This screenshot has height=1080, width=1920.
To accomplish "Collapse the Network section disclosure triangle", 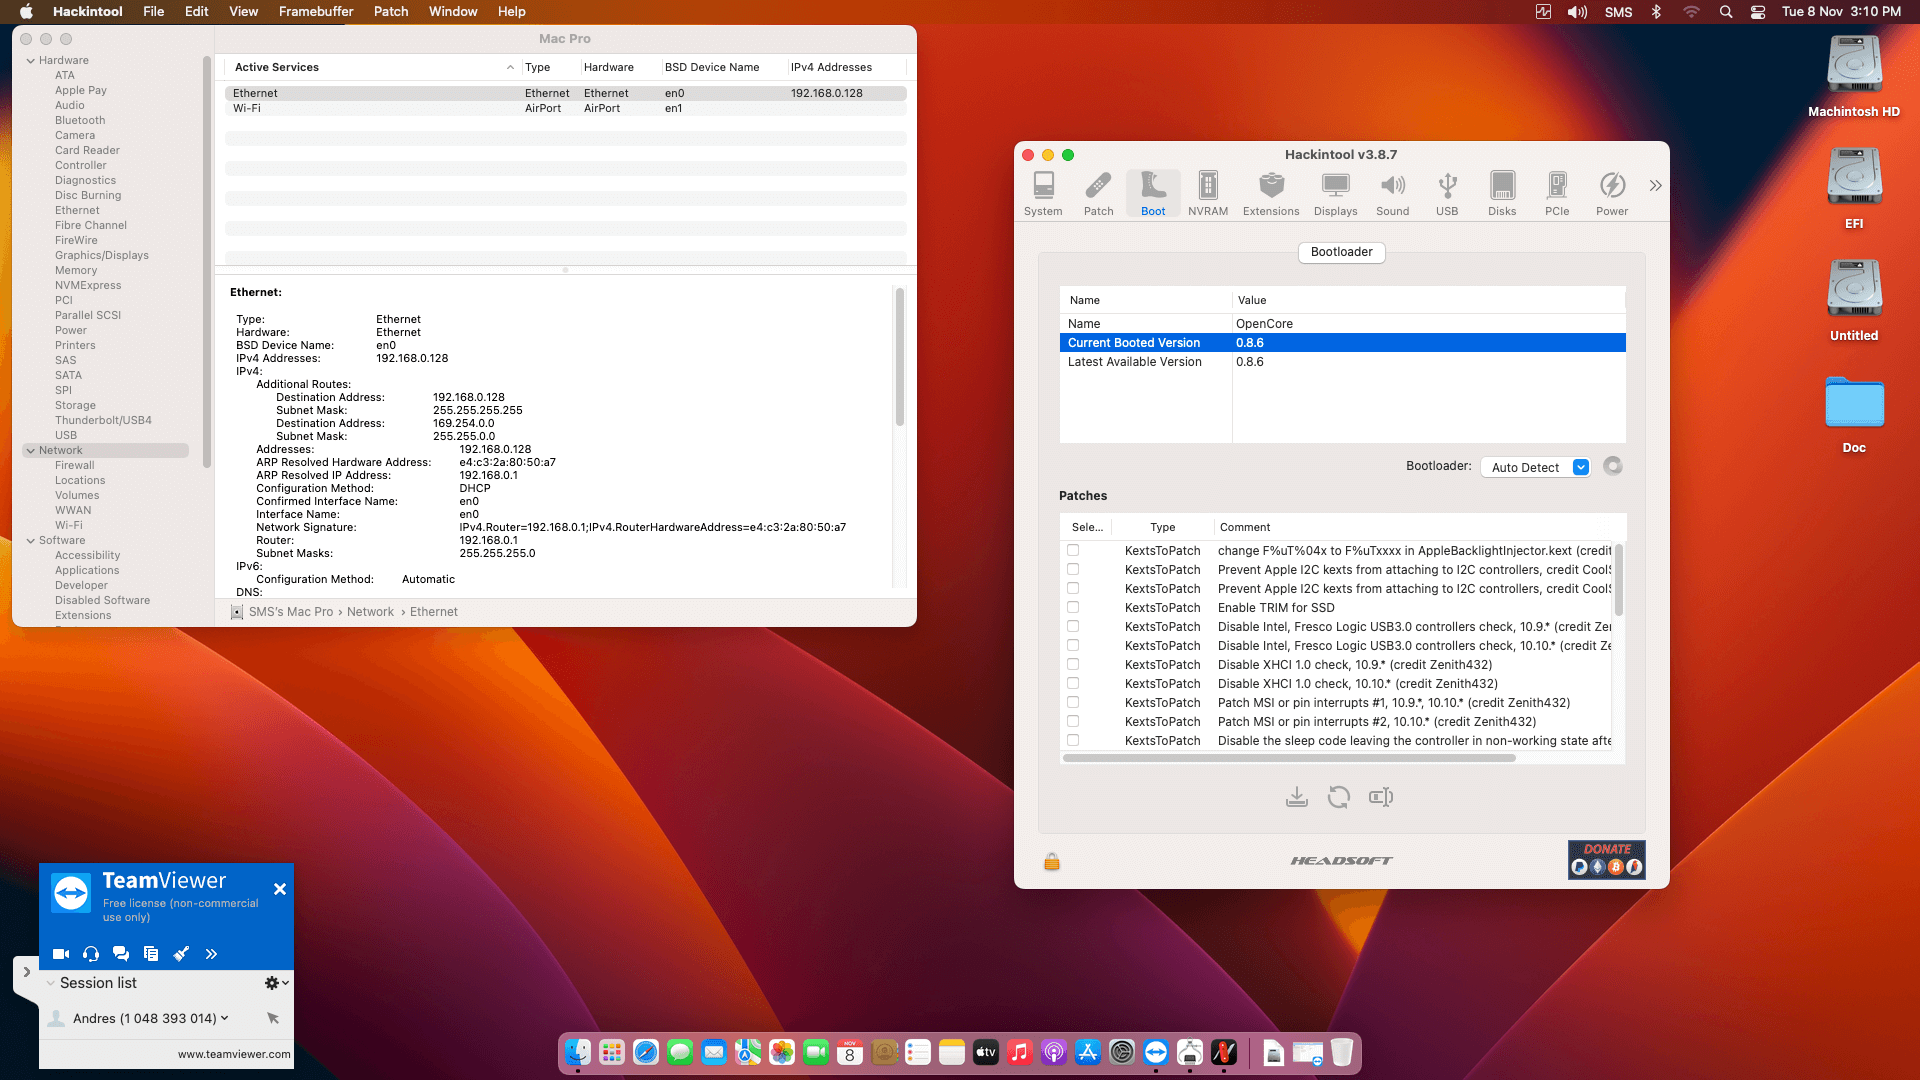I will tap(30, 451).
